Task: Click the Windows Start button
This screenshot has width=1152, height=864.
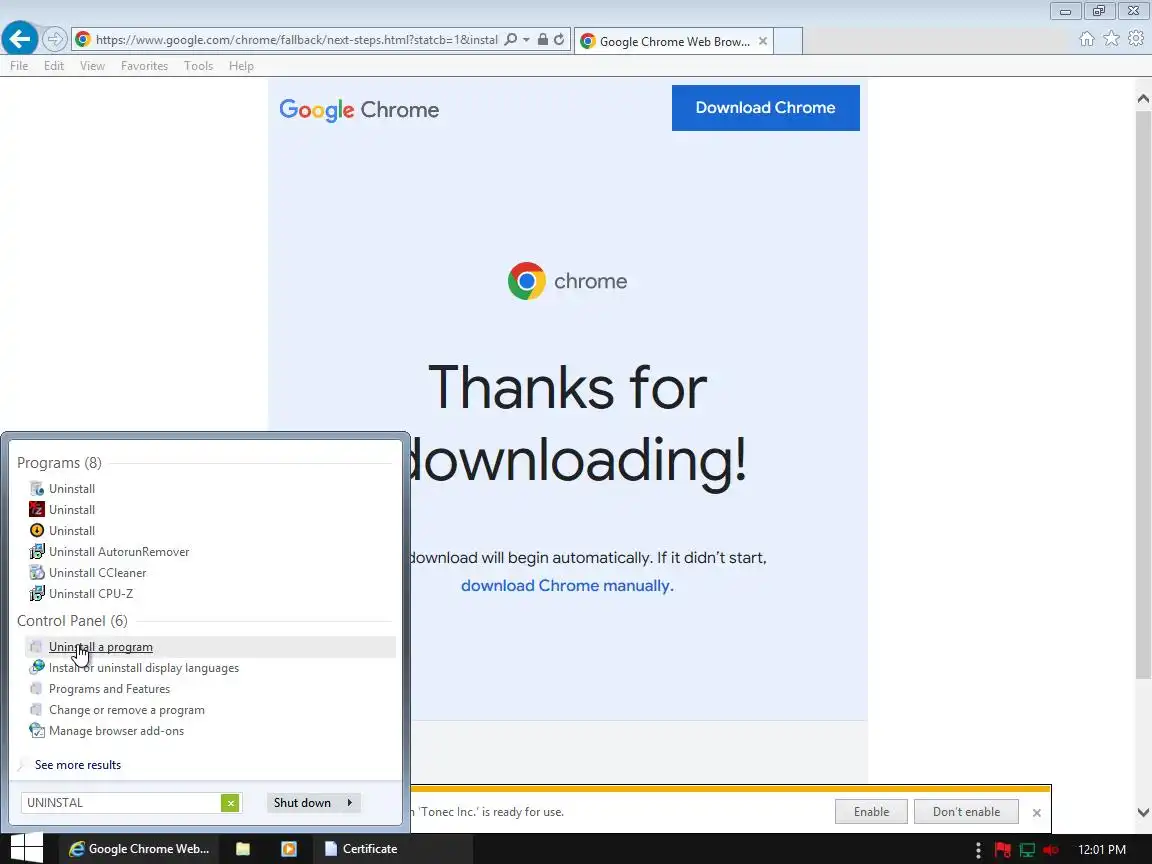Action: tap(26, 849)
